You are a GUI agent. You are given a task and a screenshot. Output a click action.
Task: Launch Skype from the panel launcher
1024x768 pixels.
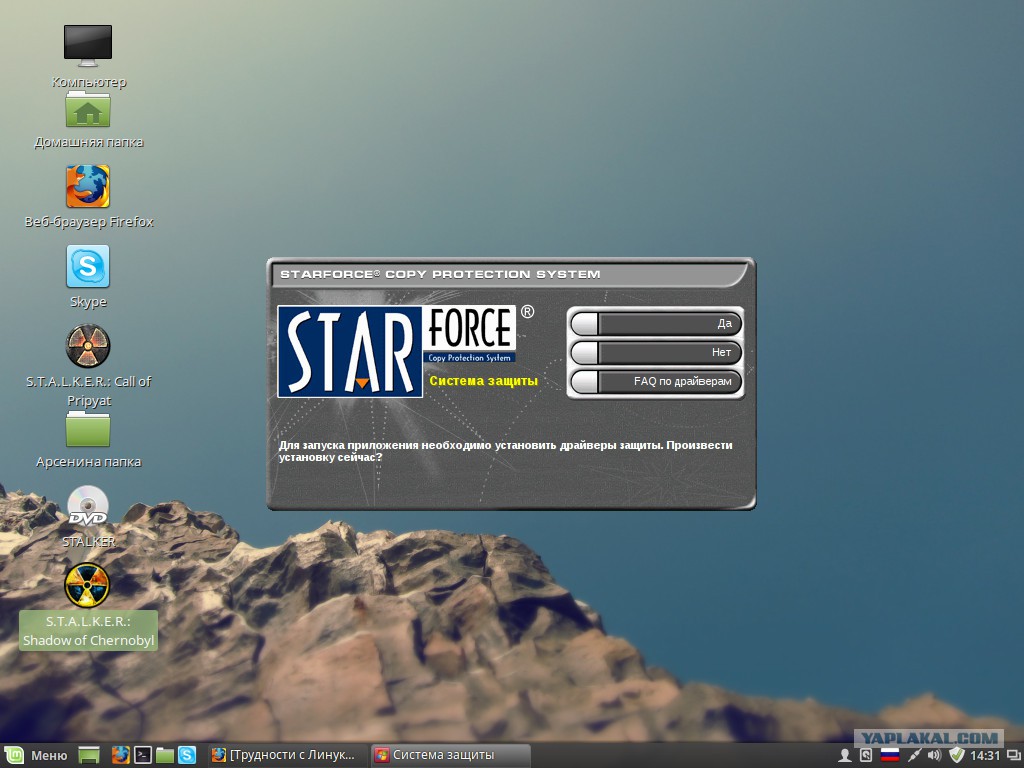pos(187,756)
